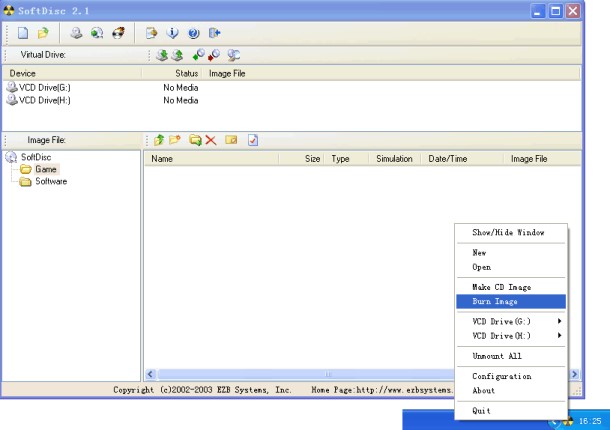Screen dimensions: 610x430
Task: Choose About menu entry
Action: [511, 390]
